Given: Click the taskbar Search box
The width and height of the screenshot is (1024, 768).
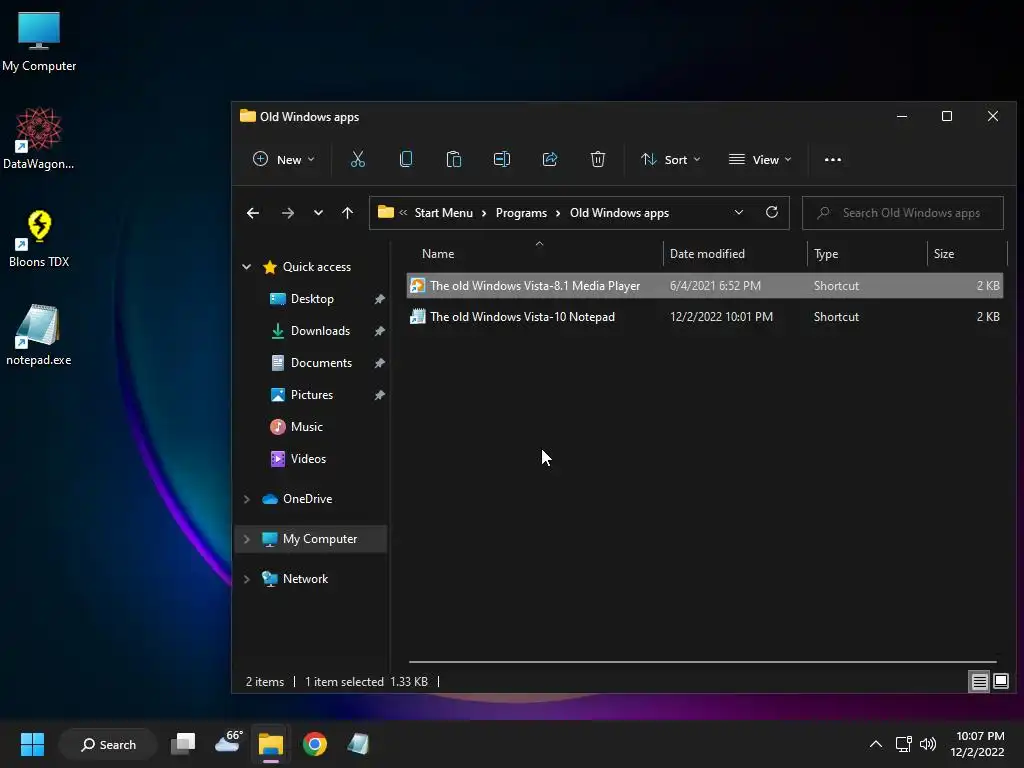Looking at the screenshot, I should click(108, 744).
